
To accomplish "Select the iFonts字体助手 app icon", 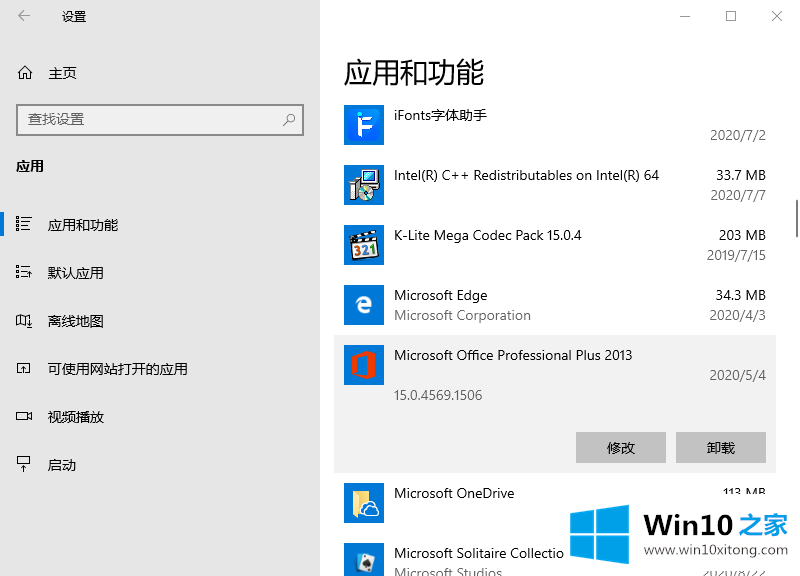I will (364, 125).
